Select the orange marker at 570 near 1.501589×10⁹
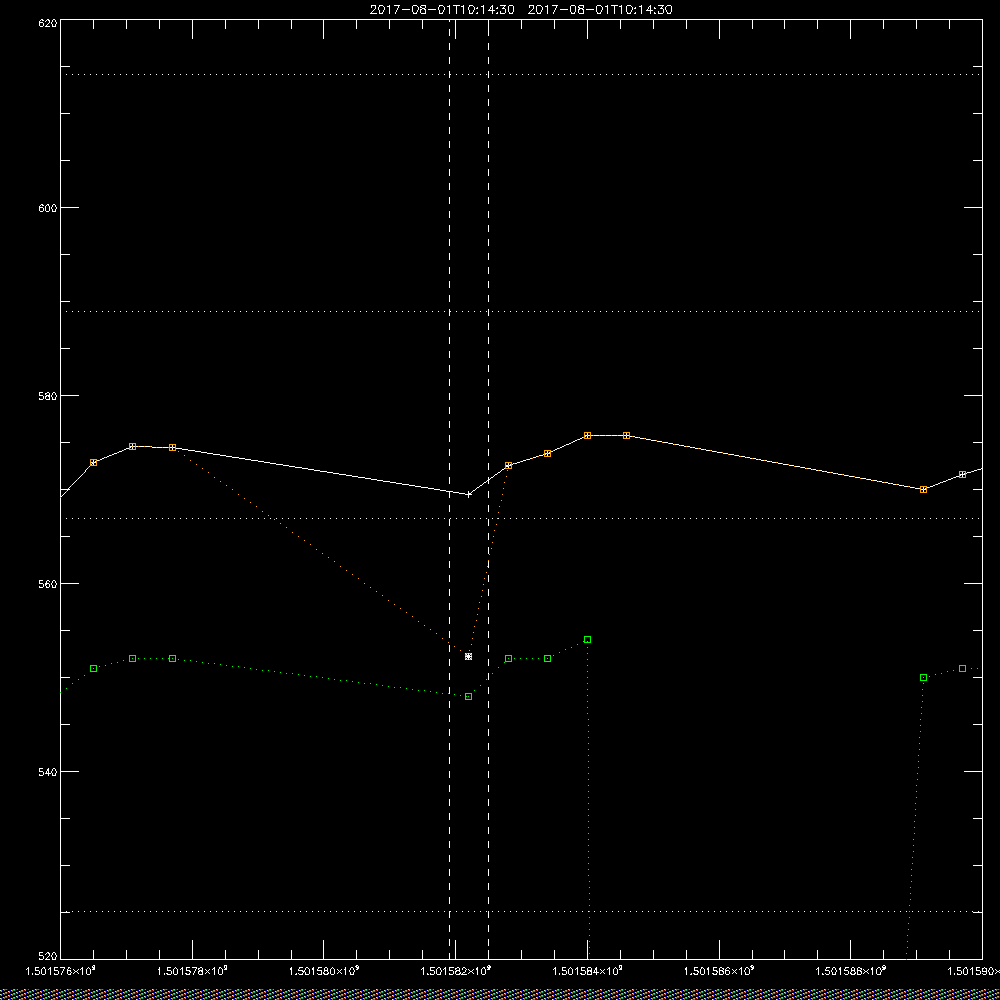 (923, 489)
